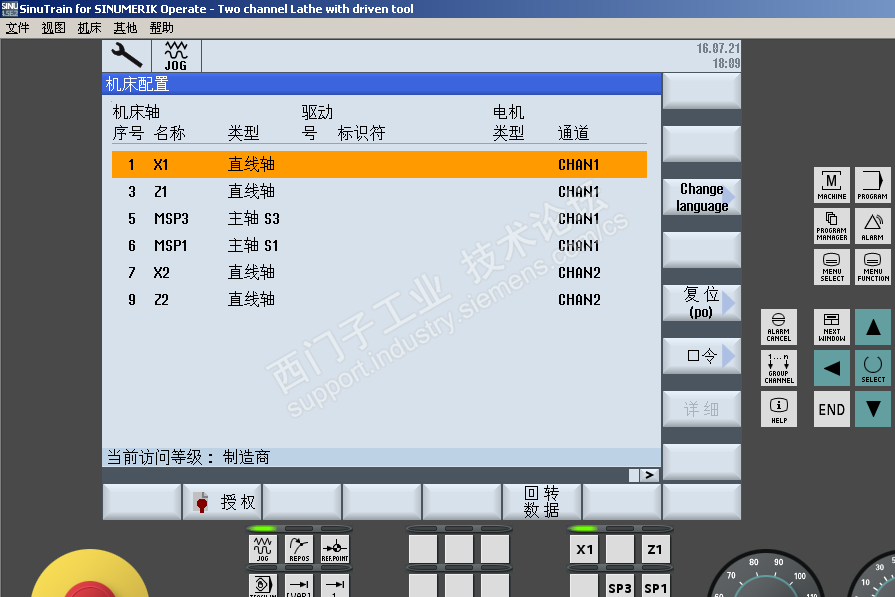Image resolution: width=895 pixels, height=597 pixels.
Task: Select the X1 axis row
Action: (379, 164)
